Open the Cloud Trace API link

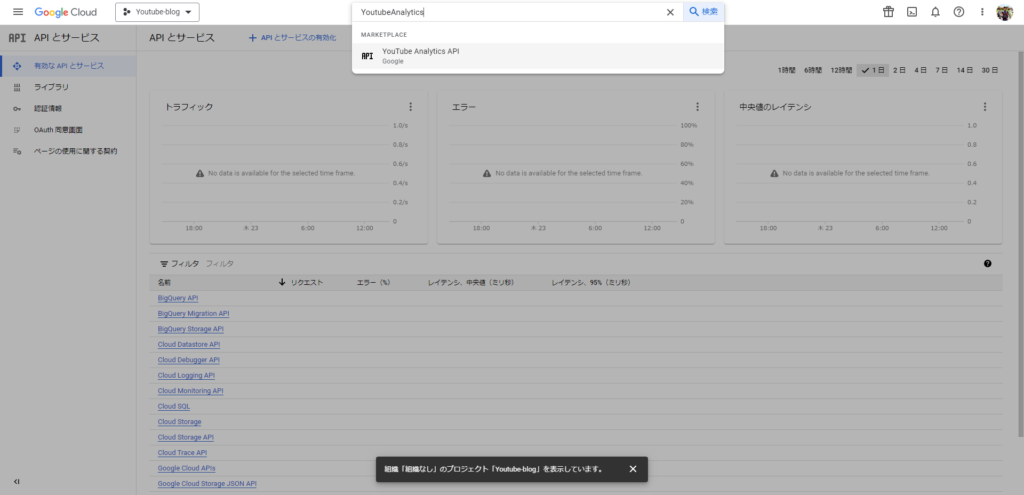pos(182,453)
